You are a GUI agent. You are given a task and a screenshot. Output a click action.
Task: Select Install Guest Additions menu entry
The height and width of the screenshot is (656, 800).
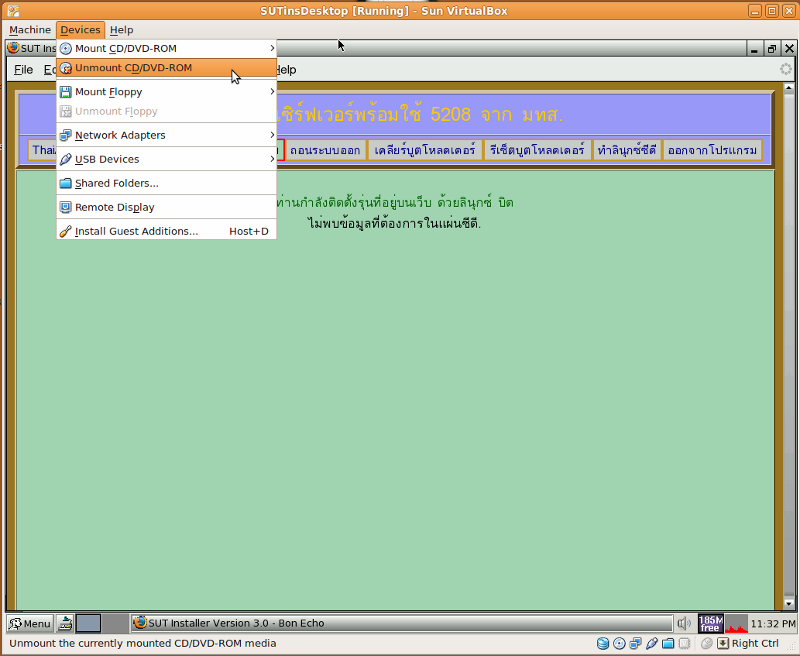click(x=166, y=231)
